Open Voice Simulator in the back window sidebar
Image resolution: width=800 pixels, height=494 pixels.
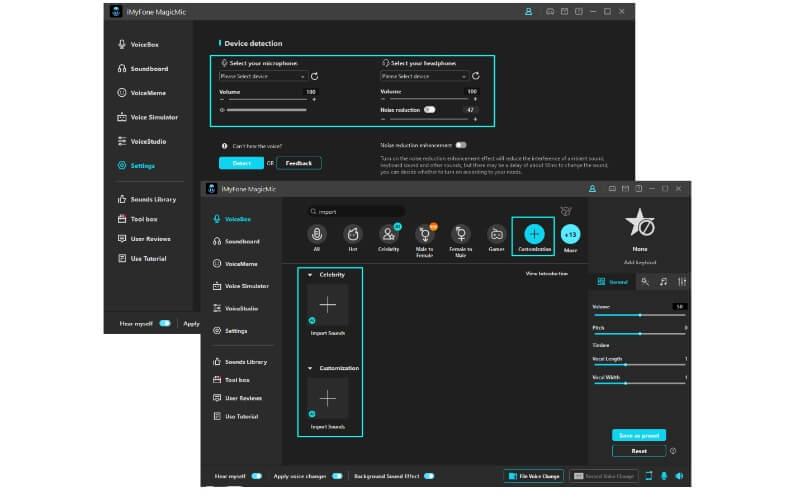click(x=147, y=117)
